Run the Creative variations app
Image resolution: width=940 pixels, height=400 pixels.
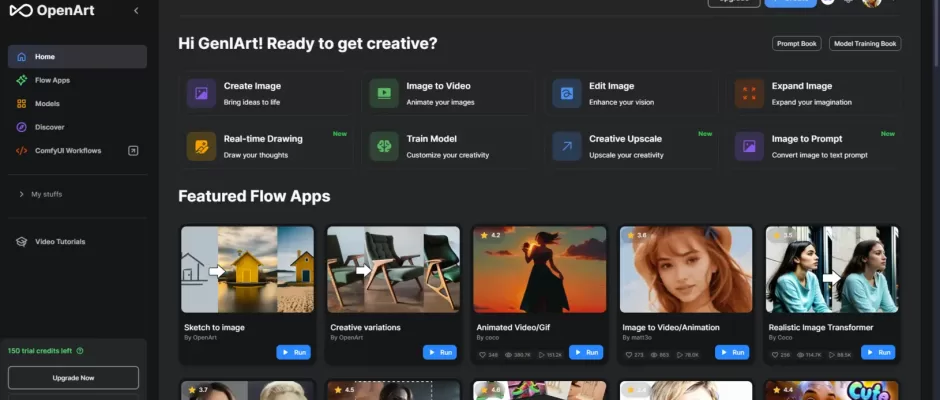440,353
